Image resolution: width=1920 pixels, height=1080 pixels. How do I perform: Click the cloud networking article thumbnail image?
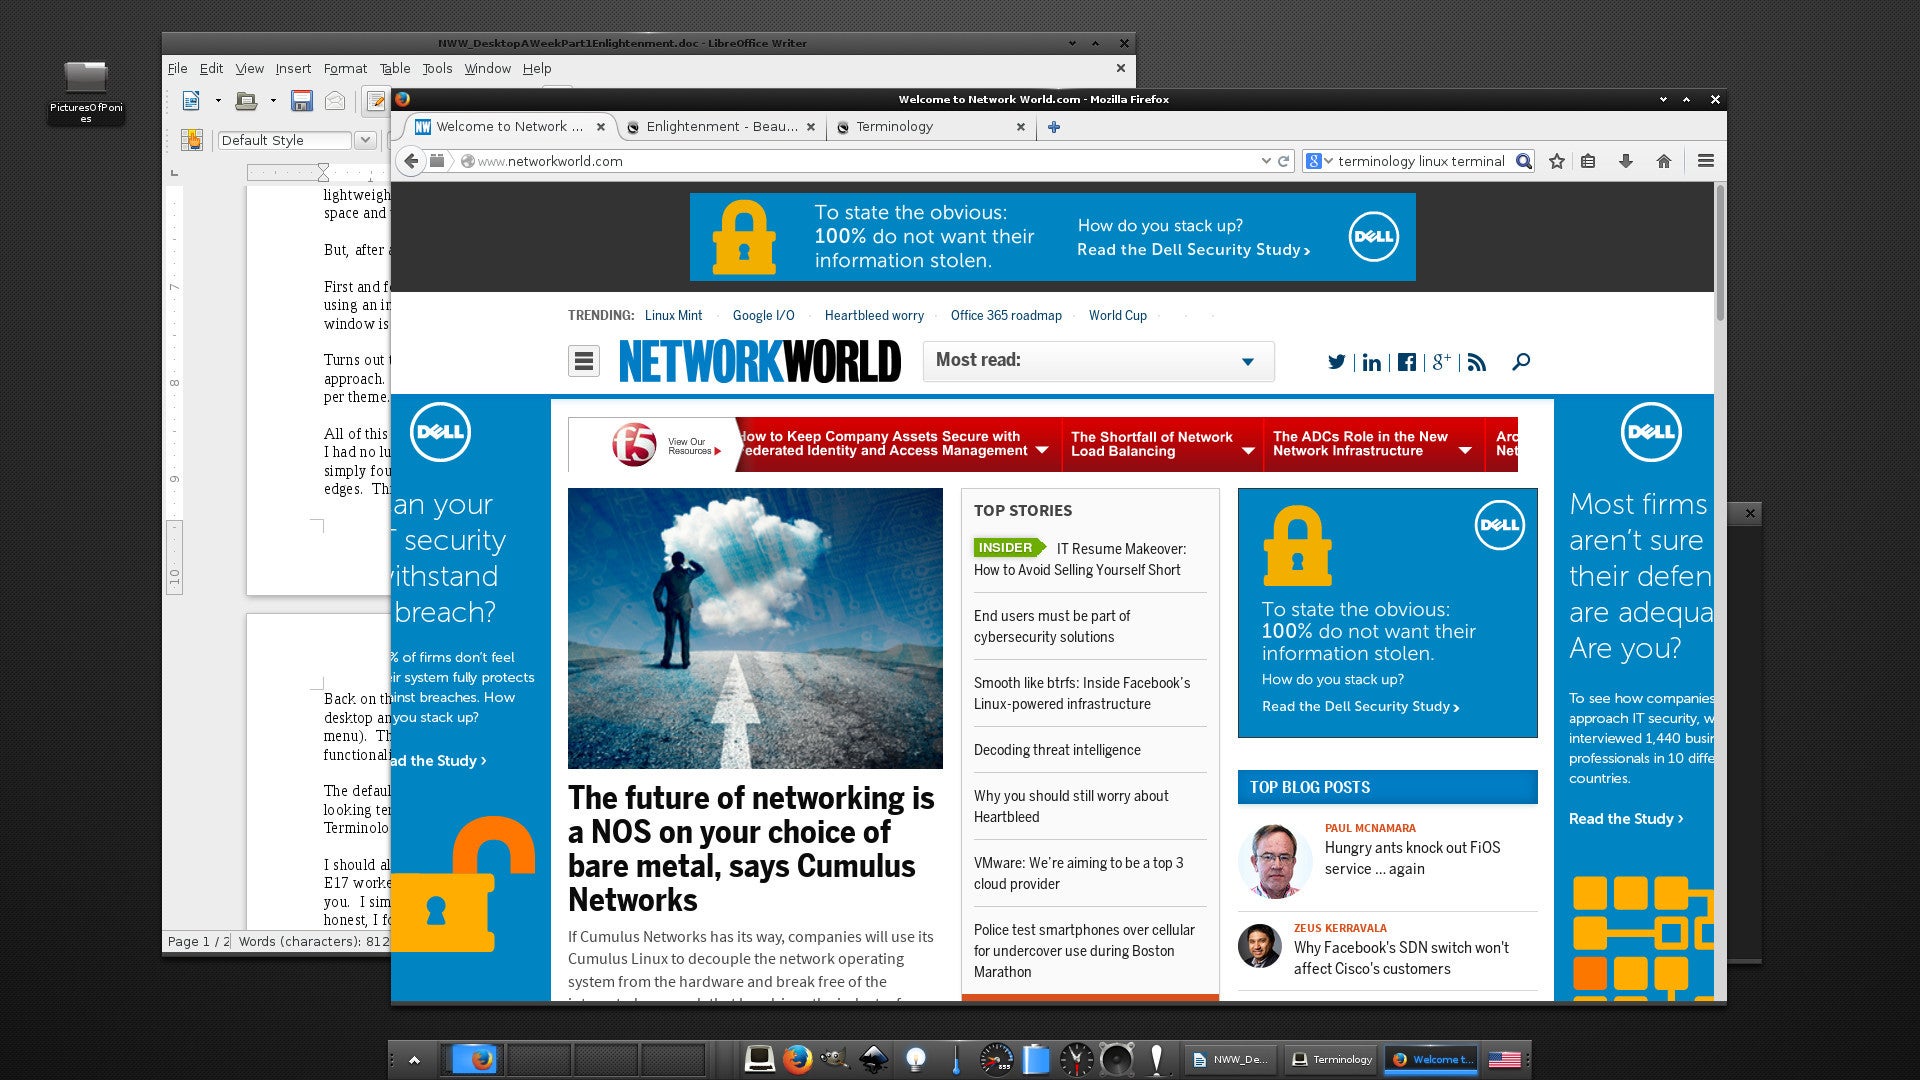click(755, 628)
